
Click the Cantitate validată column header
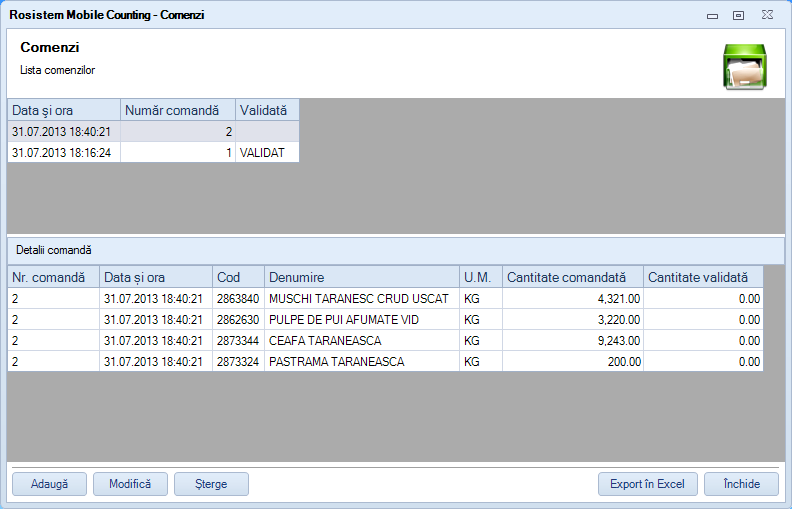point(702,277)
